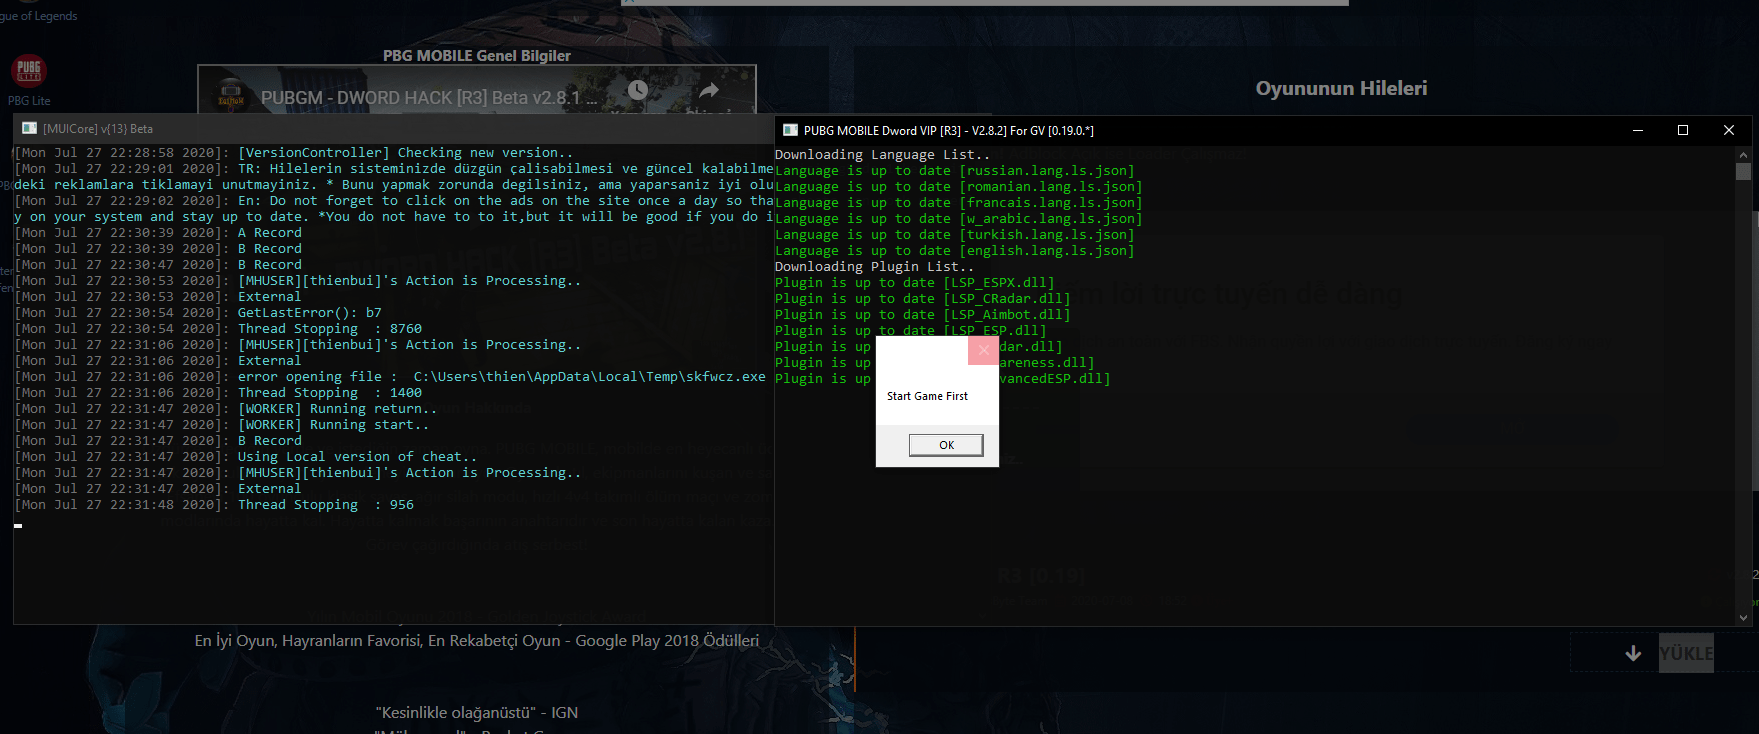Viewport: 1759px width, 734px height.
Task: Click the '[LSP_CRadar.dll]' plugin line
Action: tap(922, 299)
